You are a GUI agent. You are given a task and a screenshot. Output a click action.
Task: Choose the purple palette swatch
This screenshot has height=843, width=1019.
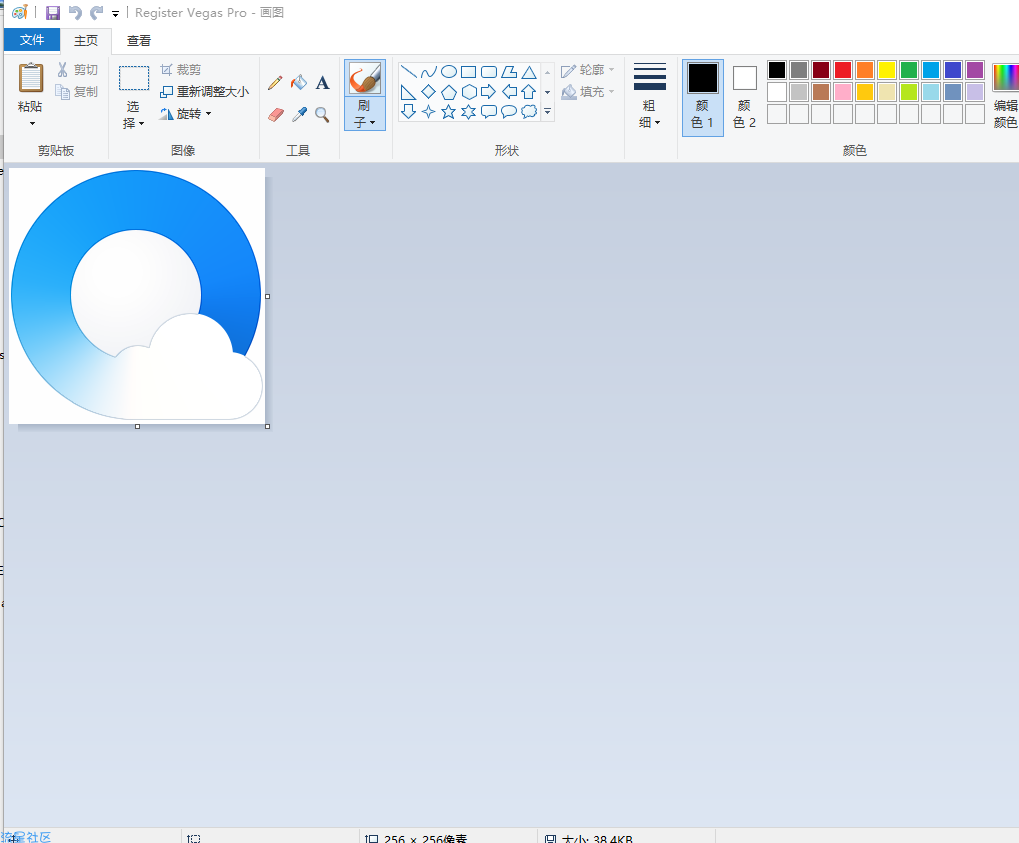tap(975, 70)
